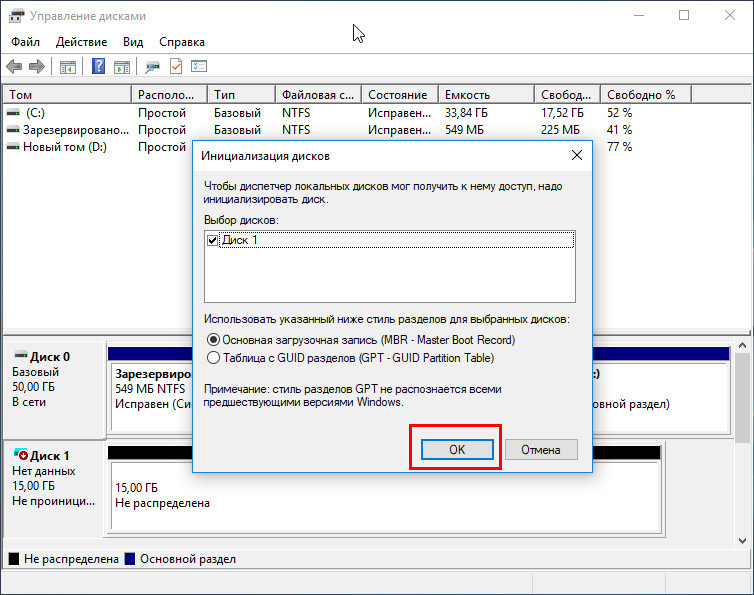
Task: Open the Действие menu
Action: point(81,42)
